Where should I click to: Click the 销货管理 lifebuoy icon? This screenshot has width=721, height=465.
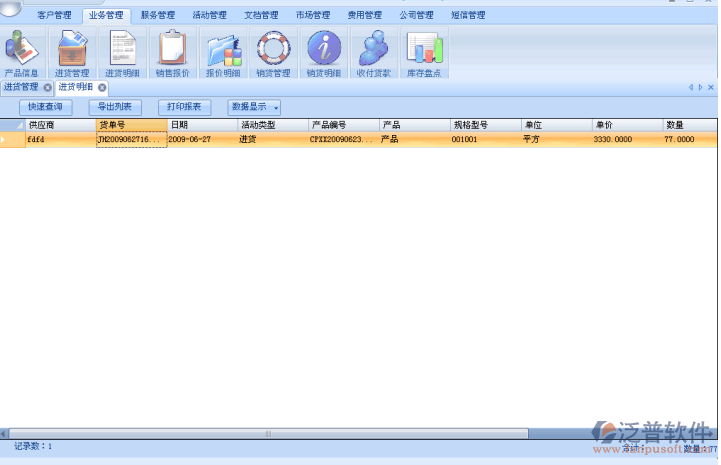(273, 50)
